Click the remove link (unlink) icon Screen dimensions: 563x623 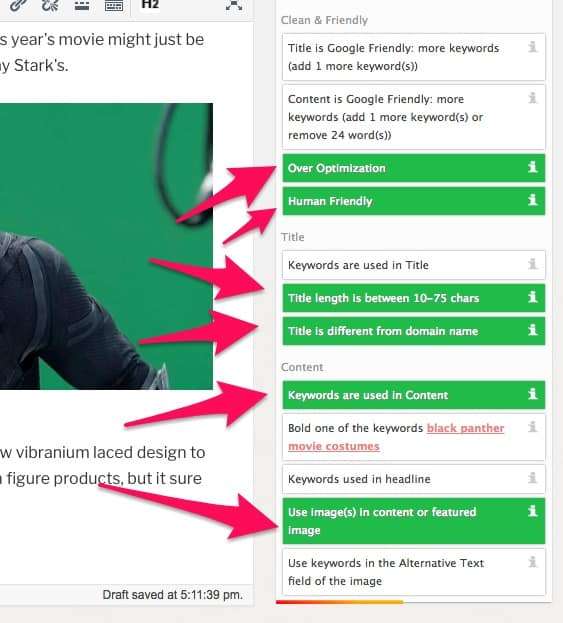[x=50, y=5]
